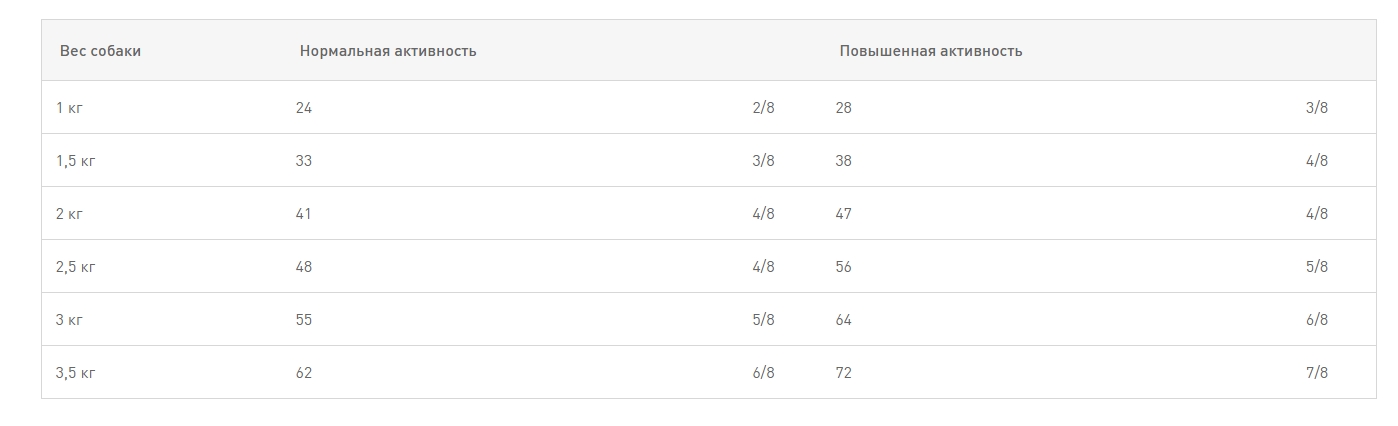Screen dimensions: 1398x426
Task: Click the "2 кг" weight cell
Action: pyautogui.click(x=69, y=214)
